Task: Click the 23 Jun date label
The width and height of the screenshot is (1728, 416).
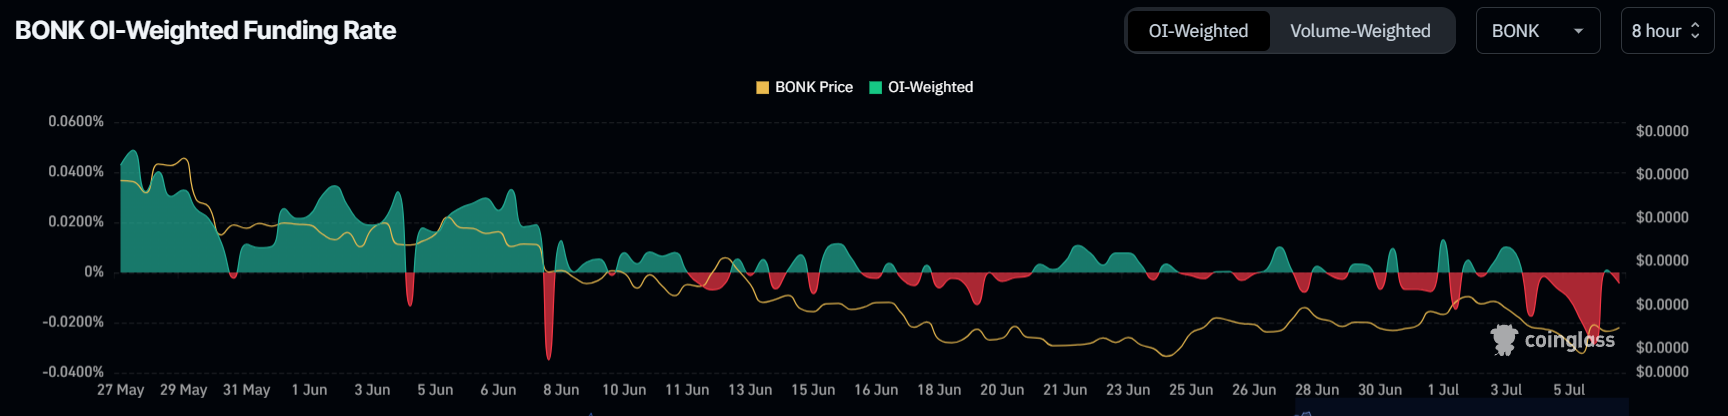Action: pyautogui.click(x=1128, y=389)
